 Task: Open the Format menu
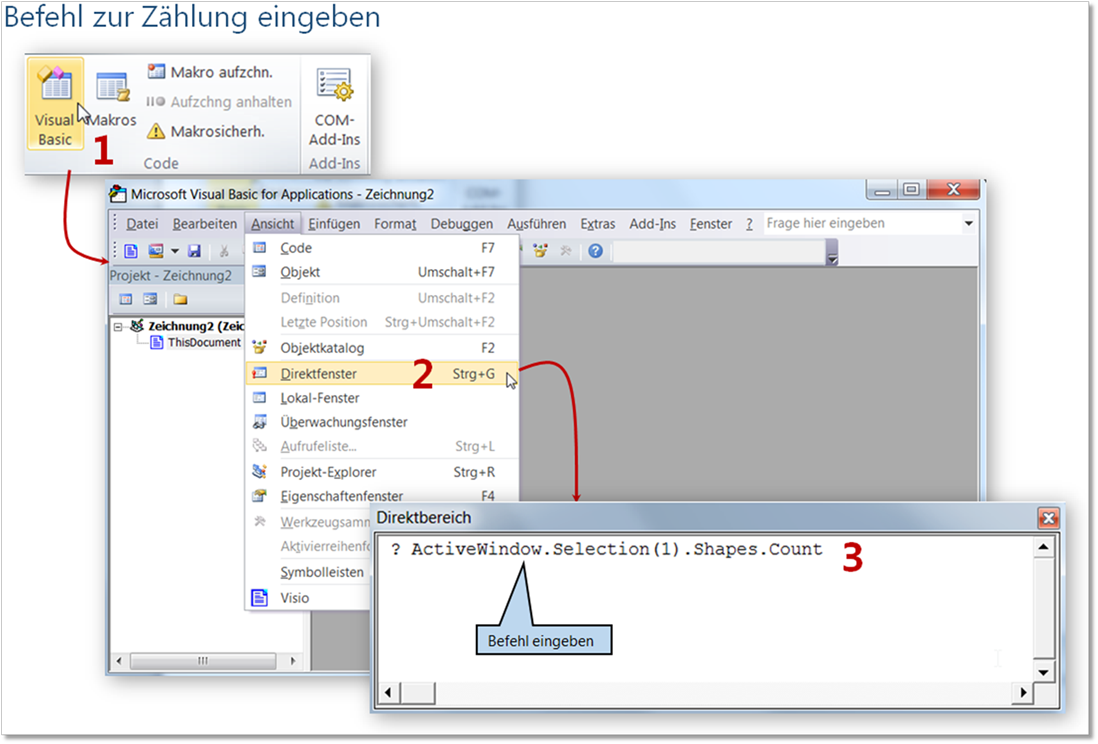[x=395, y=223]
